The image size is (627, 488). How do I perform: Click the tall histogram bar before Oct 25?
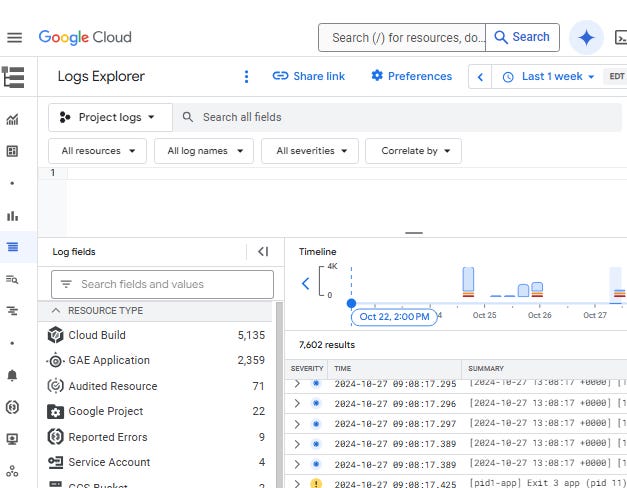coord(468,282)
